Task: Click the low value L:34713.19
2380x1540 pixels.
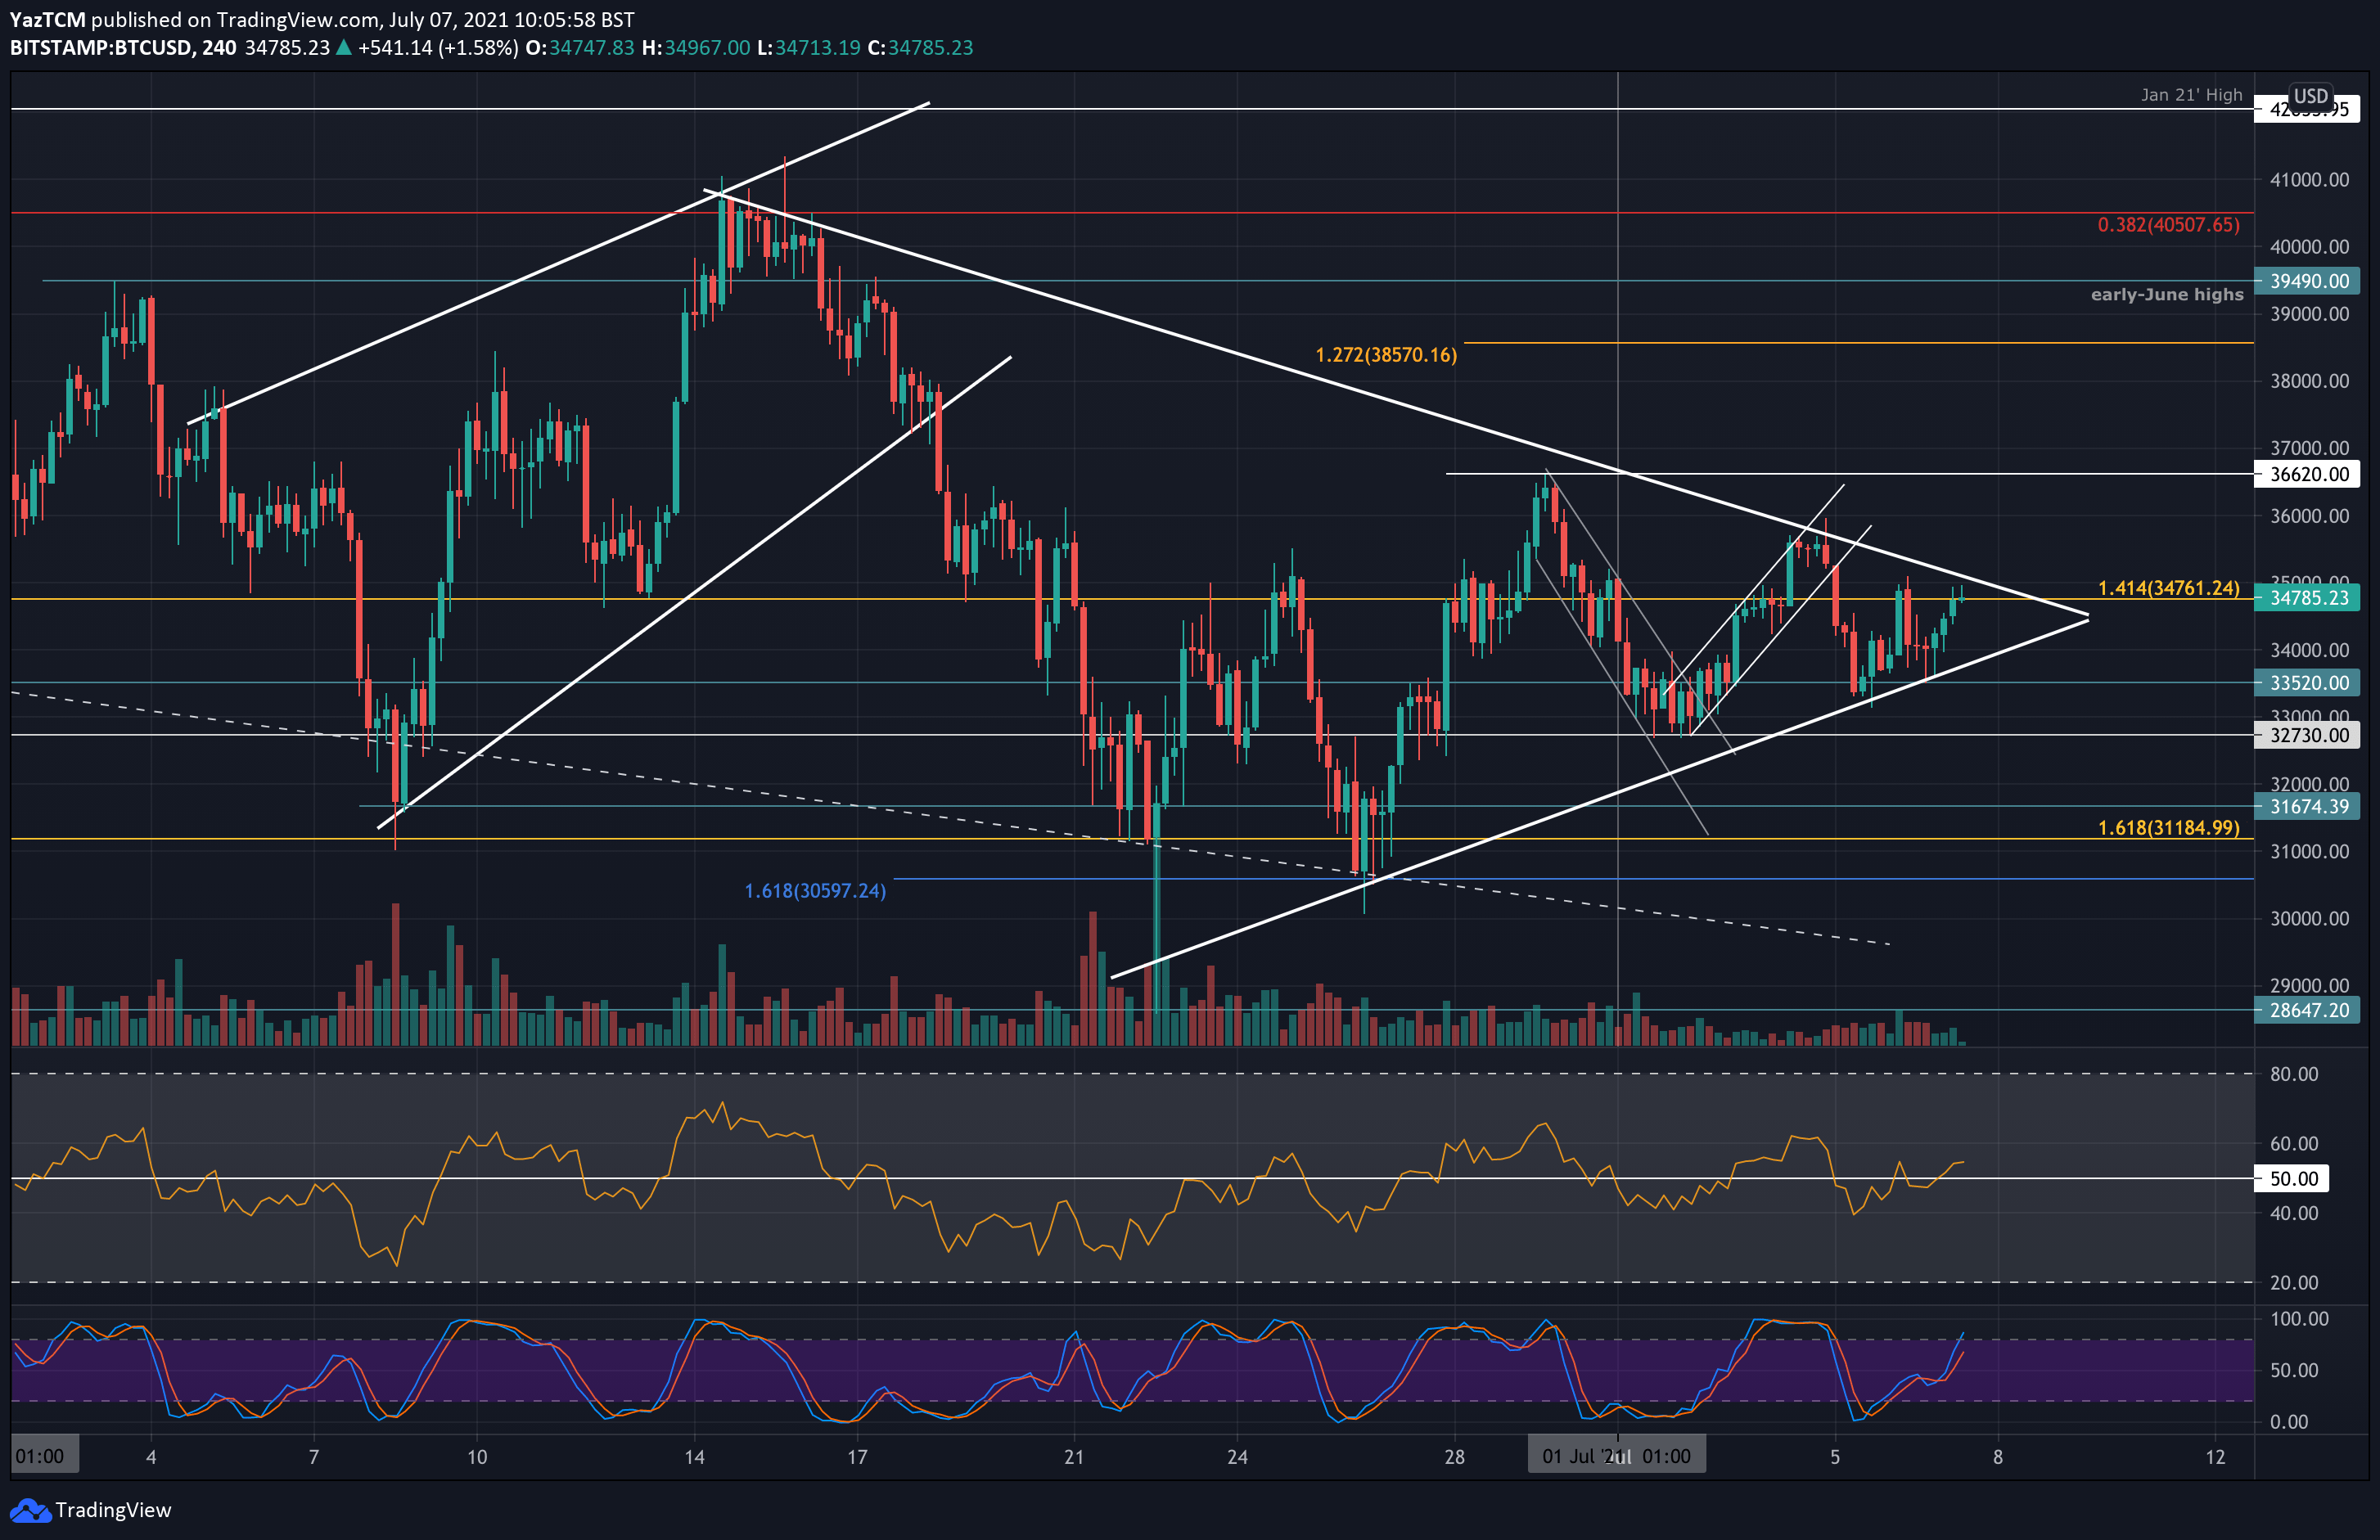Action: point(809,48)
